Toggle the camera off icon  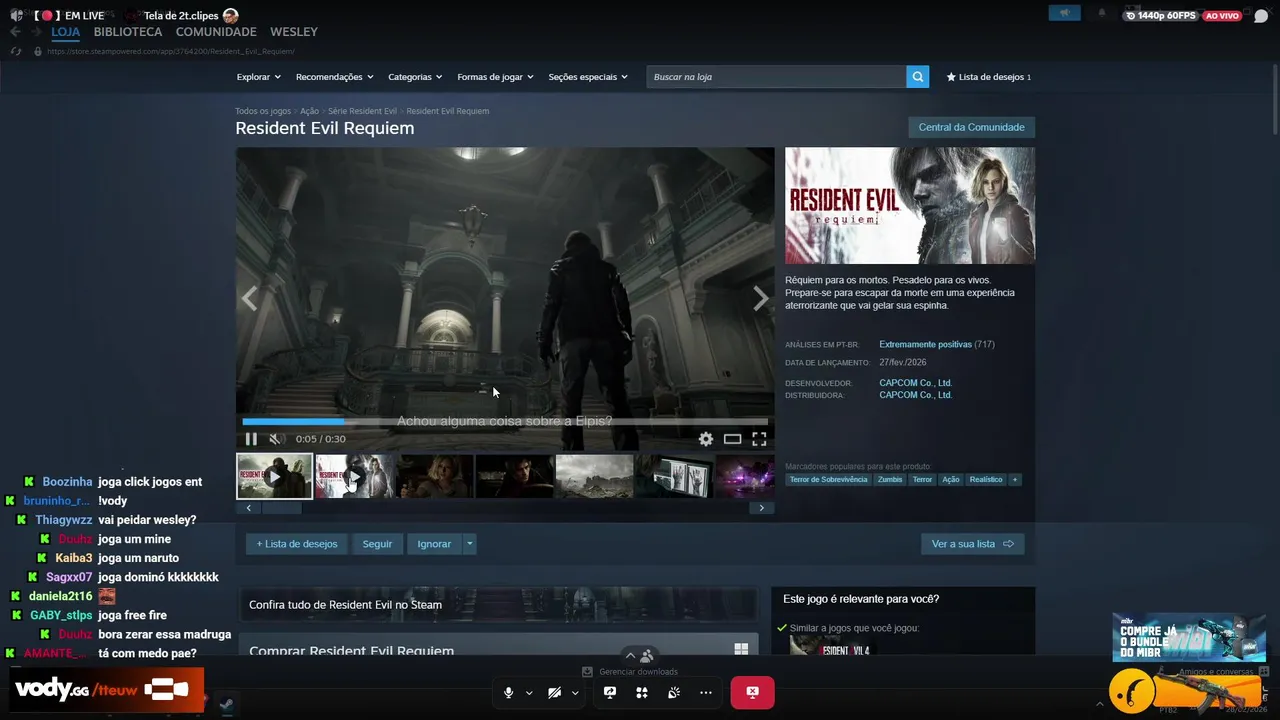554,692
